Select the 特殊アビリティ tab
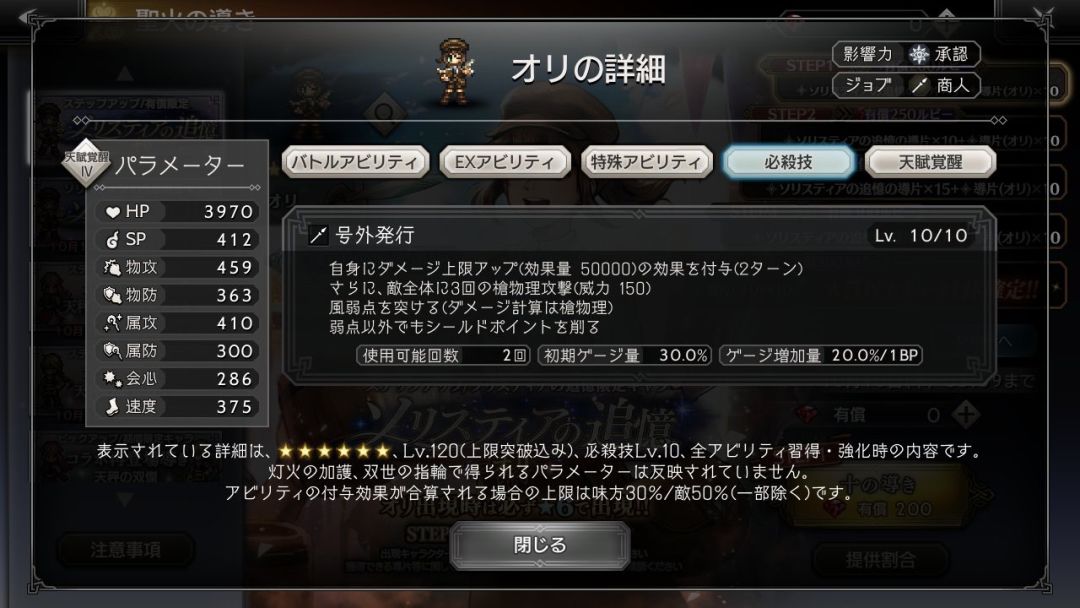 [x=646, y=162]
